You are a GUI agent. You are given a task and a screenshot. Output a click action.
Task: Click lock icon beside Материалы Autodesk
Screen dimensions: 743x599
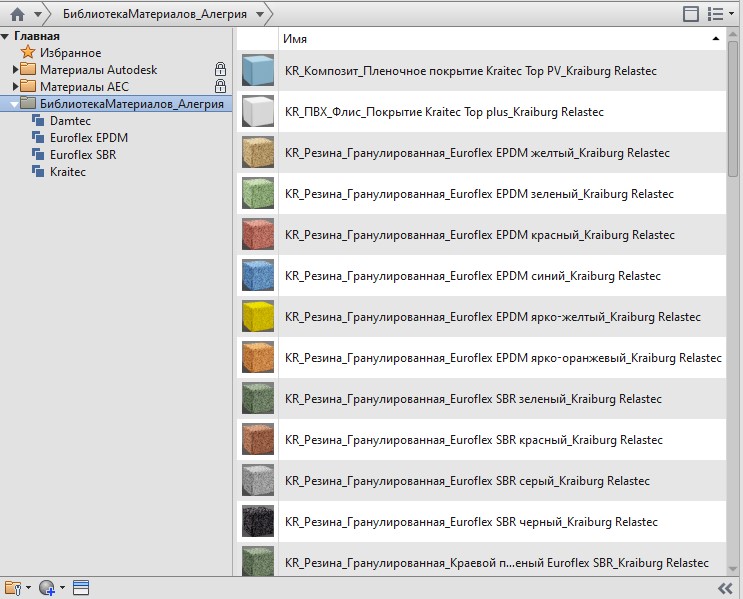[x=220, y=69]
